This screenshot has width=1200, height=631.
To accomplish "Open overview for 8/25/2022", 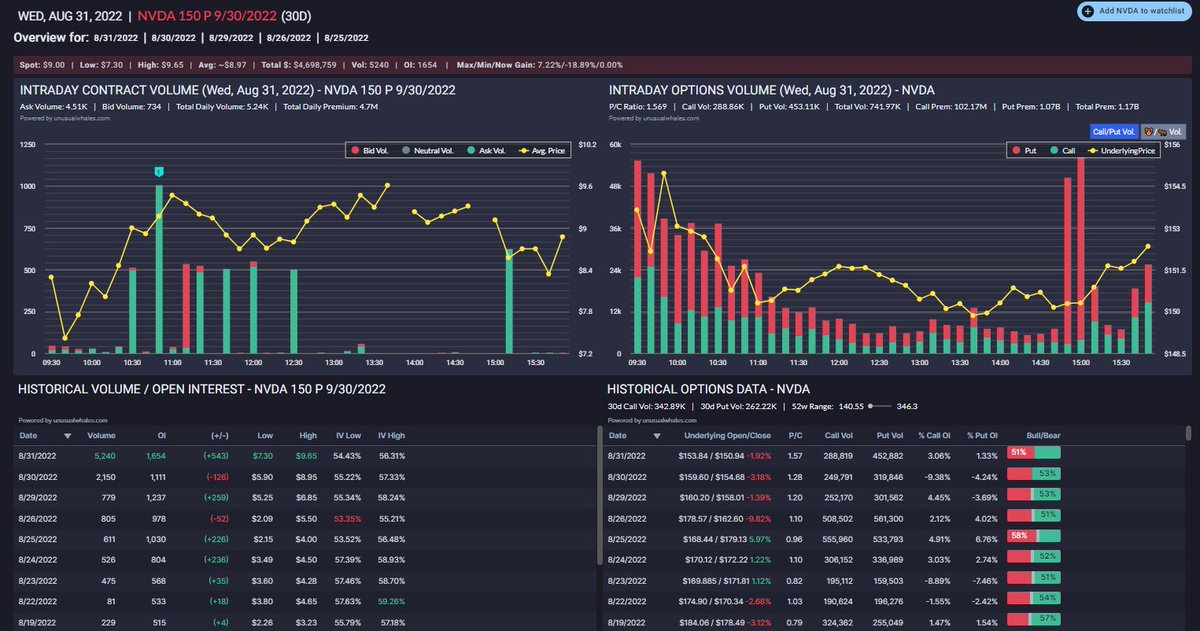I will [346, 37].
